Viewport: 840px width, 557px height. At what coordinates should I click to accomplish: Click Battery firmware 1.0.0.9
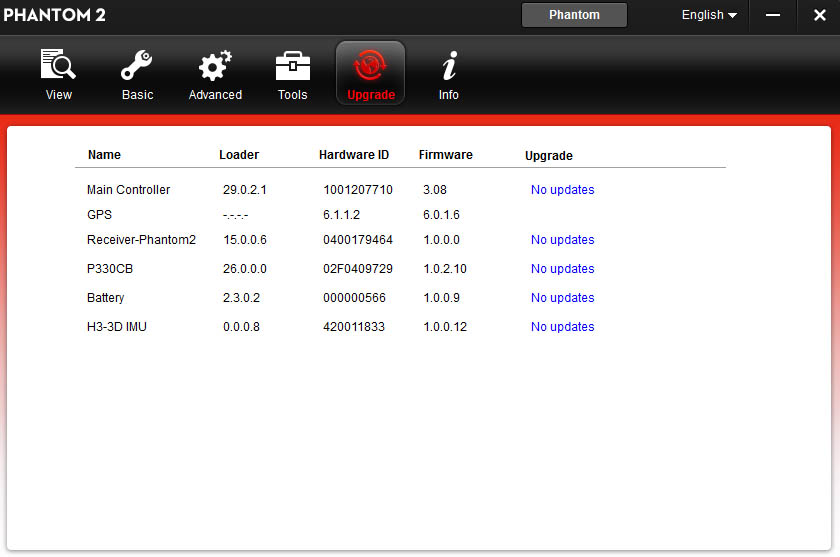click(441, 297)
